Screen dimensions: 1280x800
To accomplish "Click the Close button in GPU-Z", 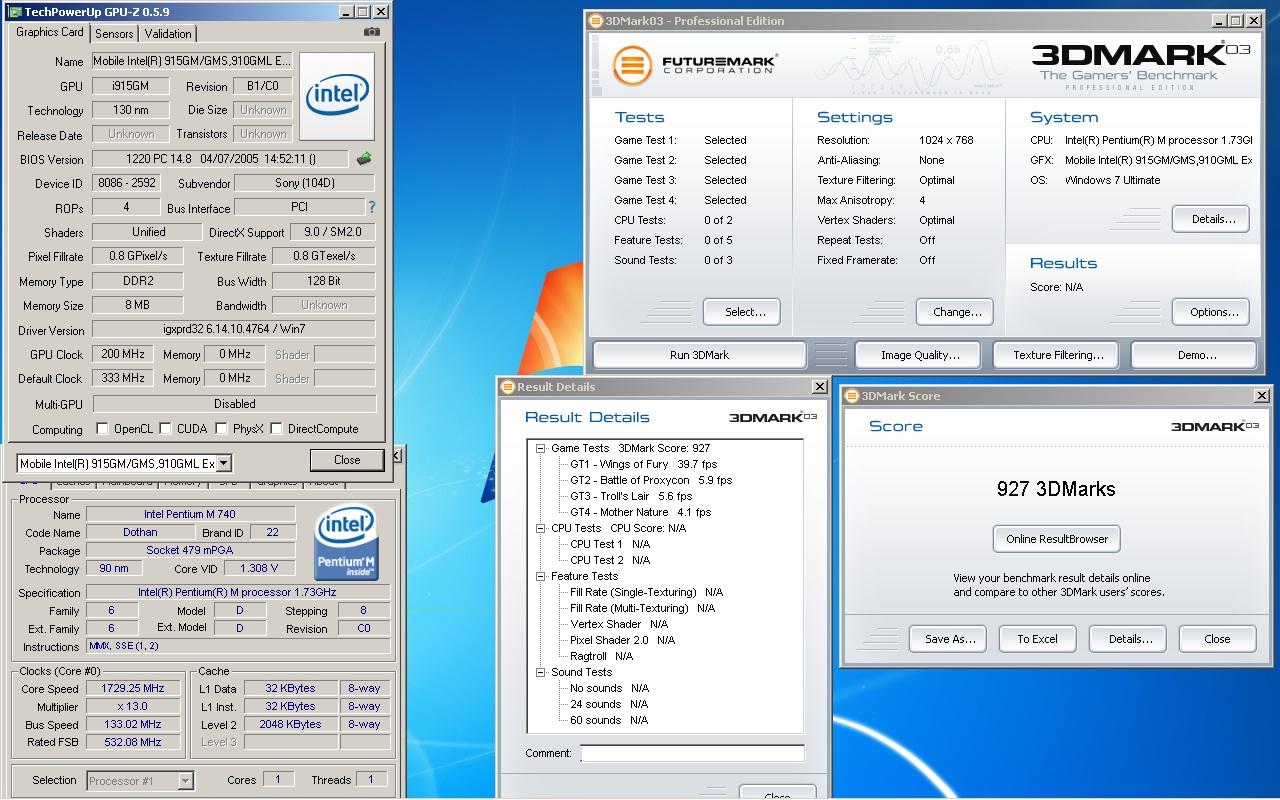I will click(x=347, y=460).
